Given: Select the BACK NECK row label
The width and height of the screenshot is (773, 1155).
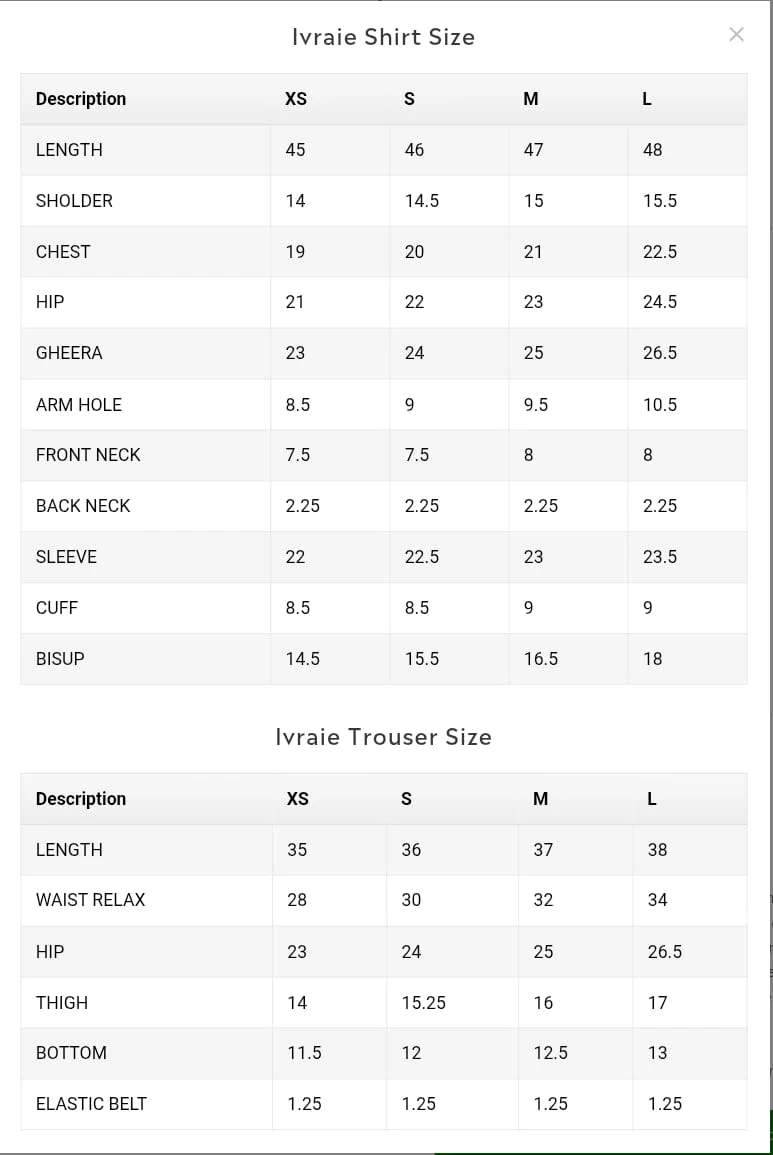Looking at the screenshot, I should point(83,506).
